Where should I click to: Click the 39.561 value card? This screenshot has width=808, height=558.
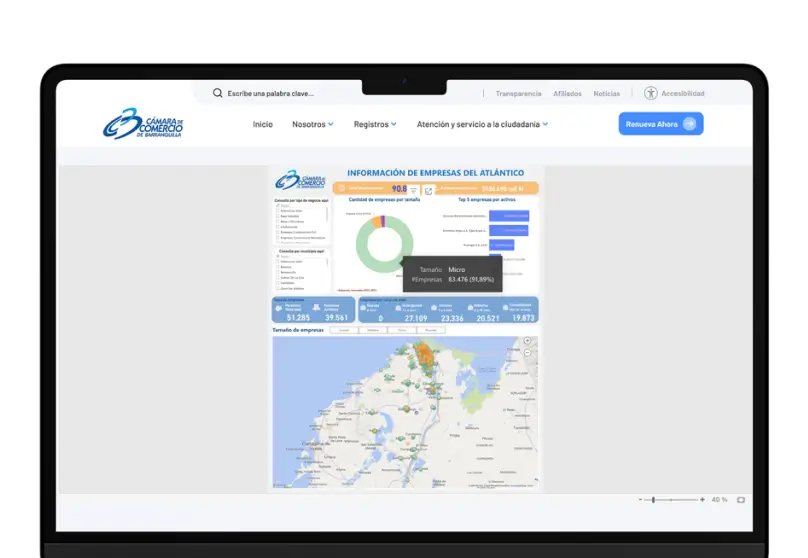[x=336, y=317]
